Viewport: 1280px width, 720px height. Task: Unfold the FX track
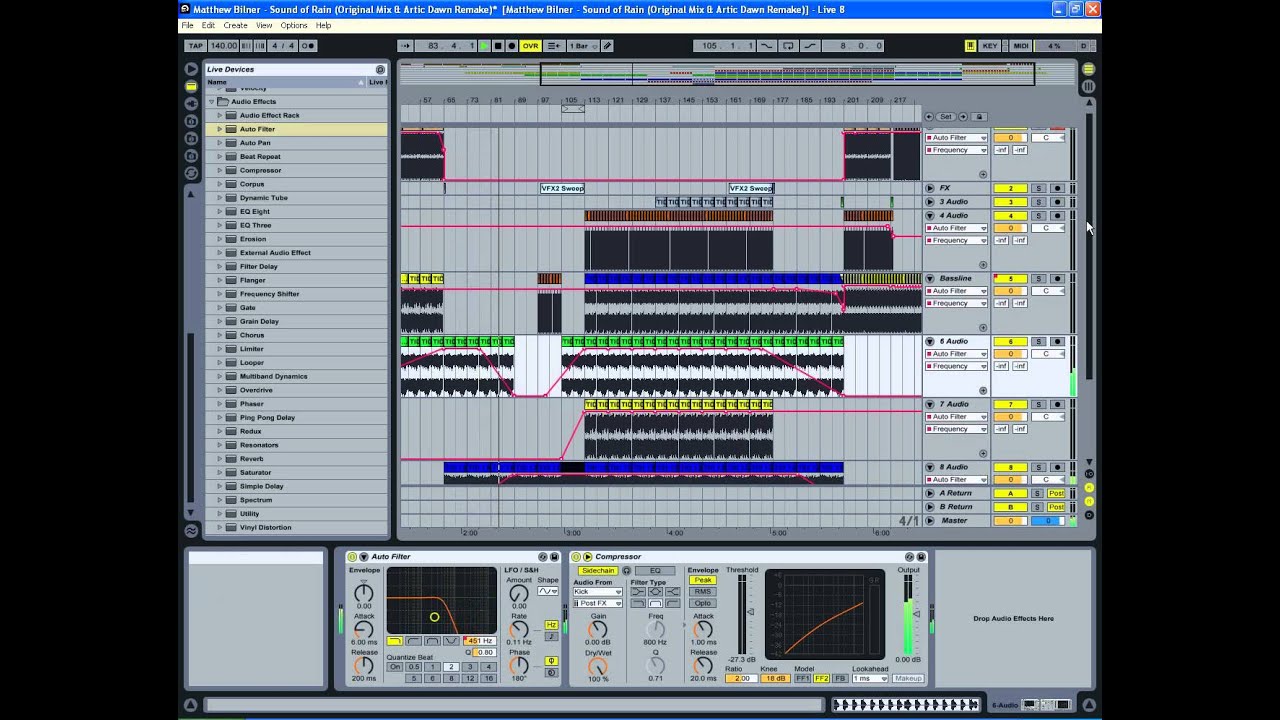tap(930, 188)
